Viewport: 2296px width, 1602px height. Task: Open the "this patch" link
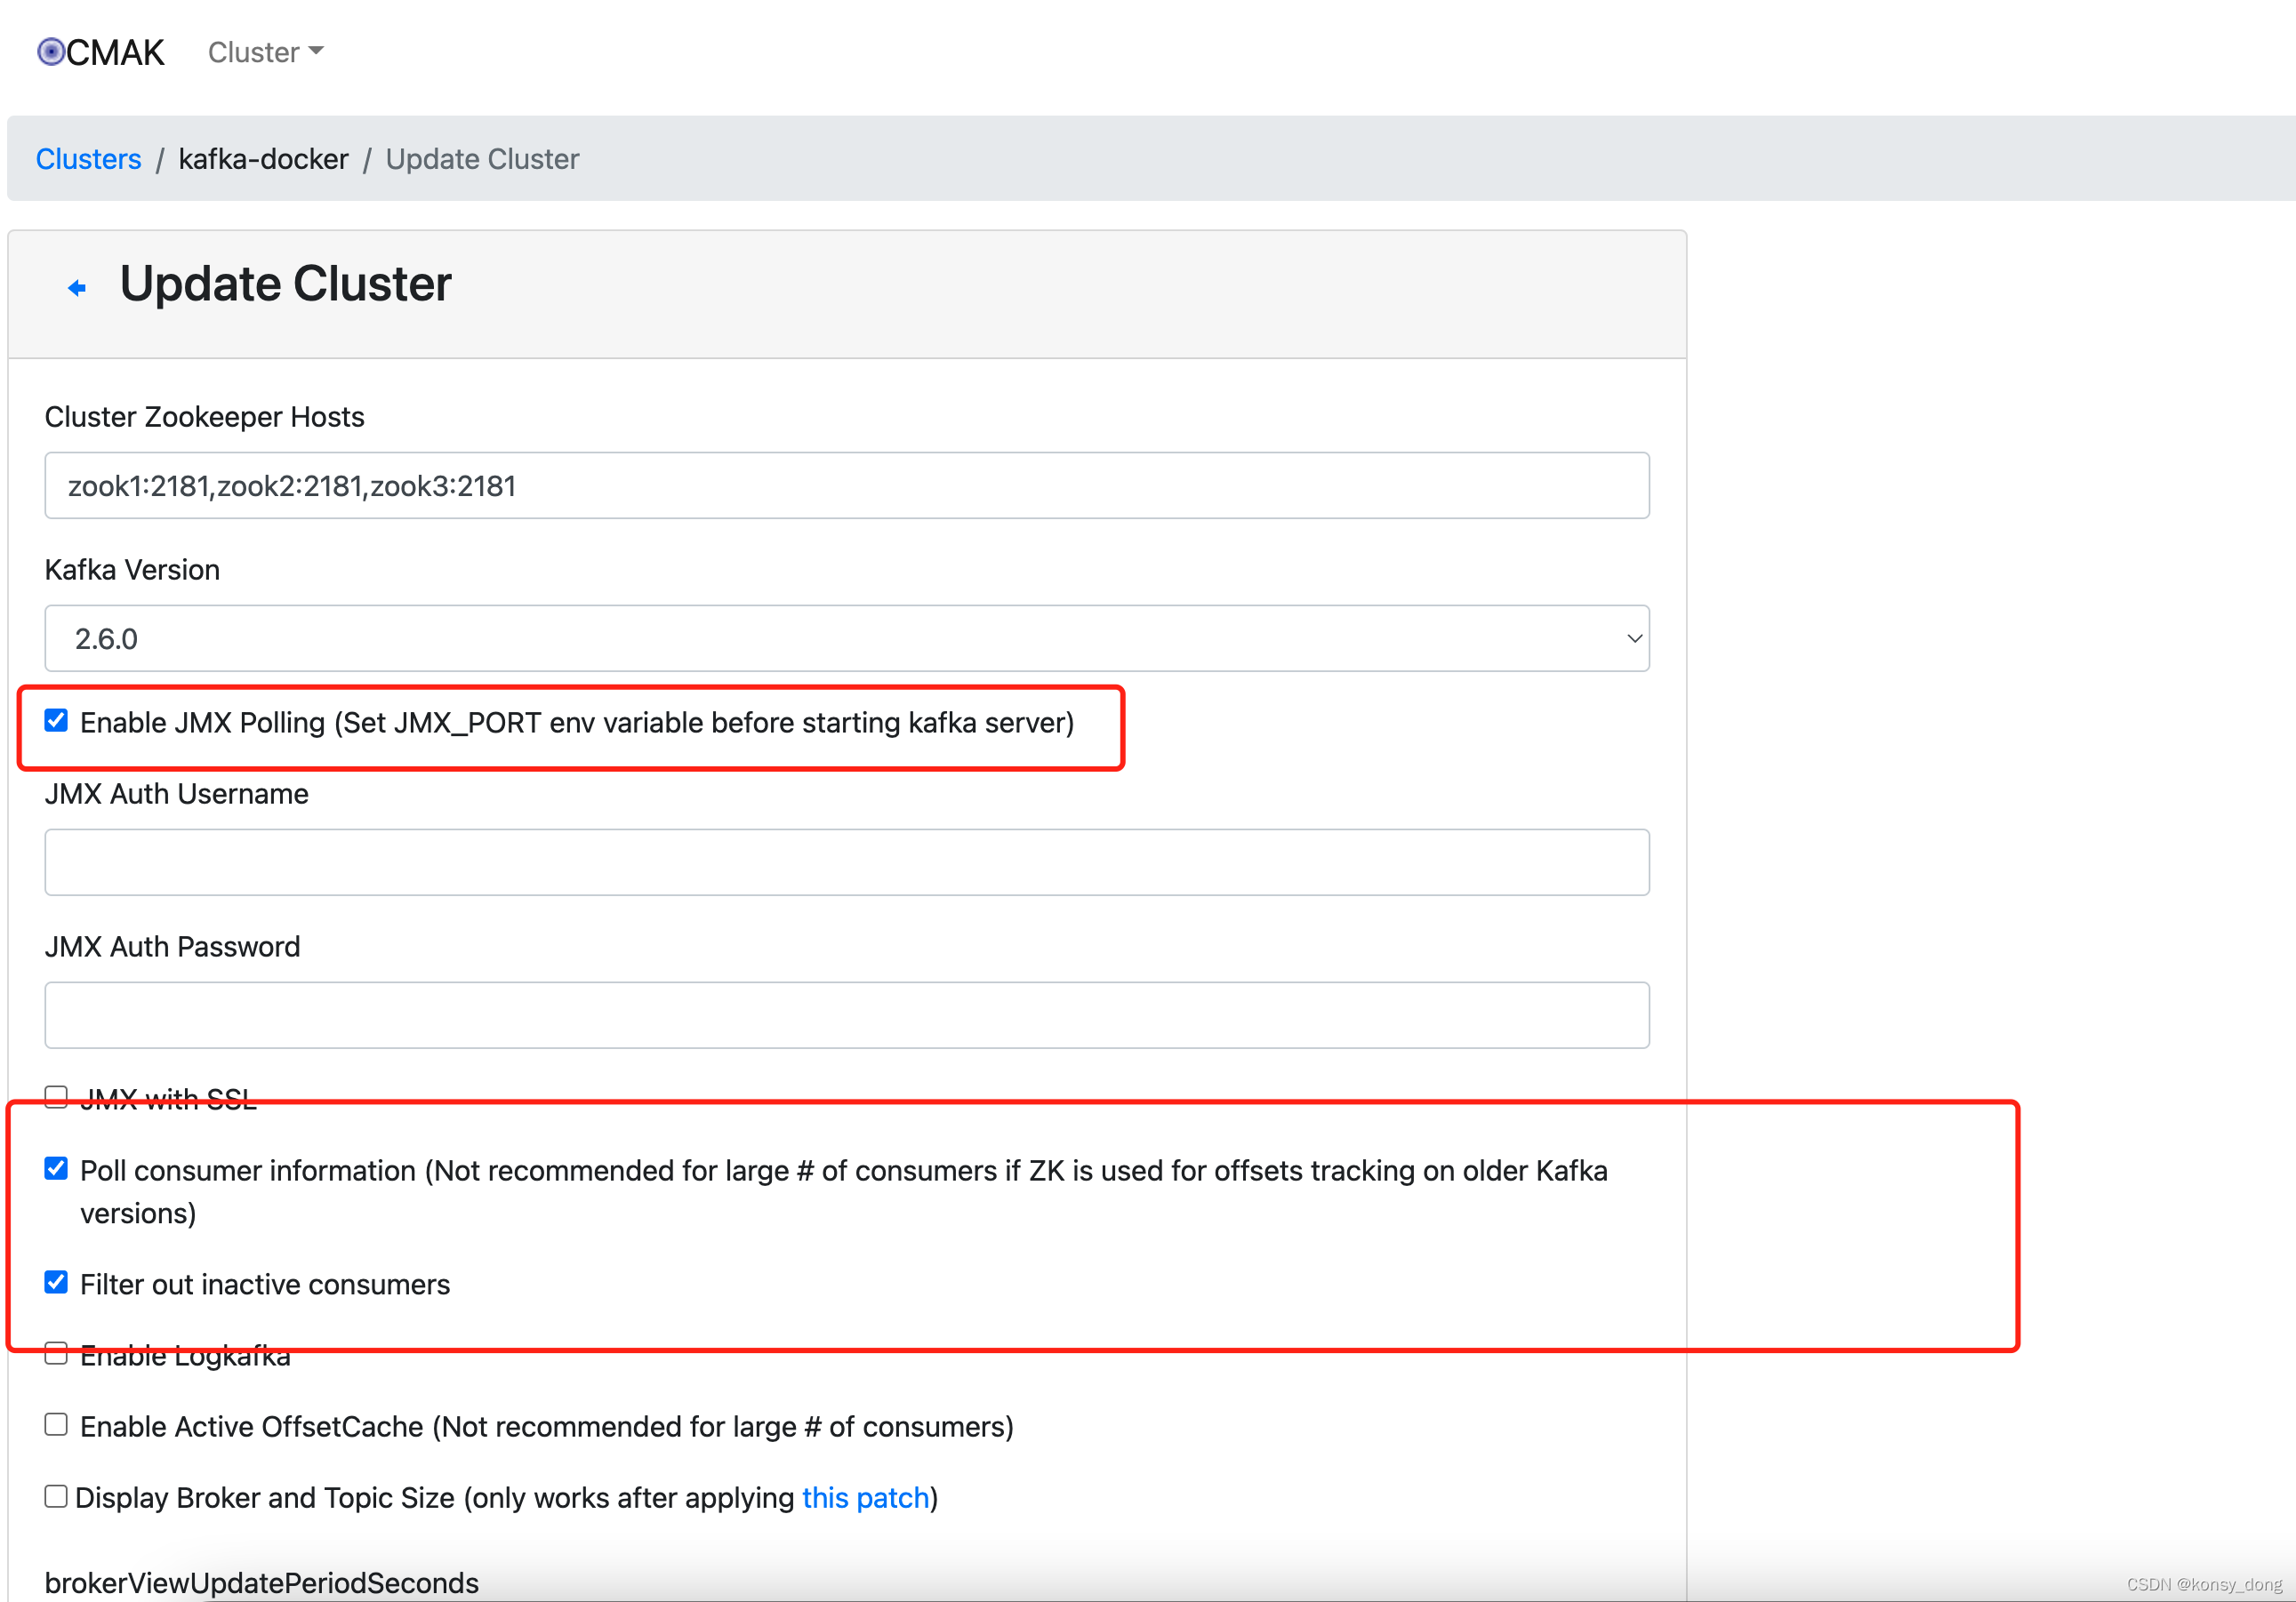(x=866, y=1498)
